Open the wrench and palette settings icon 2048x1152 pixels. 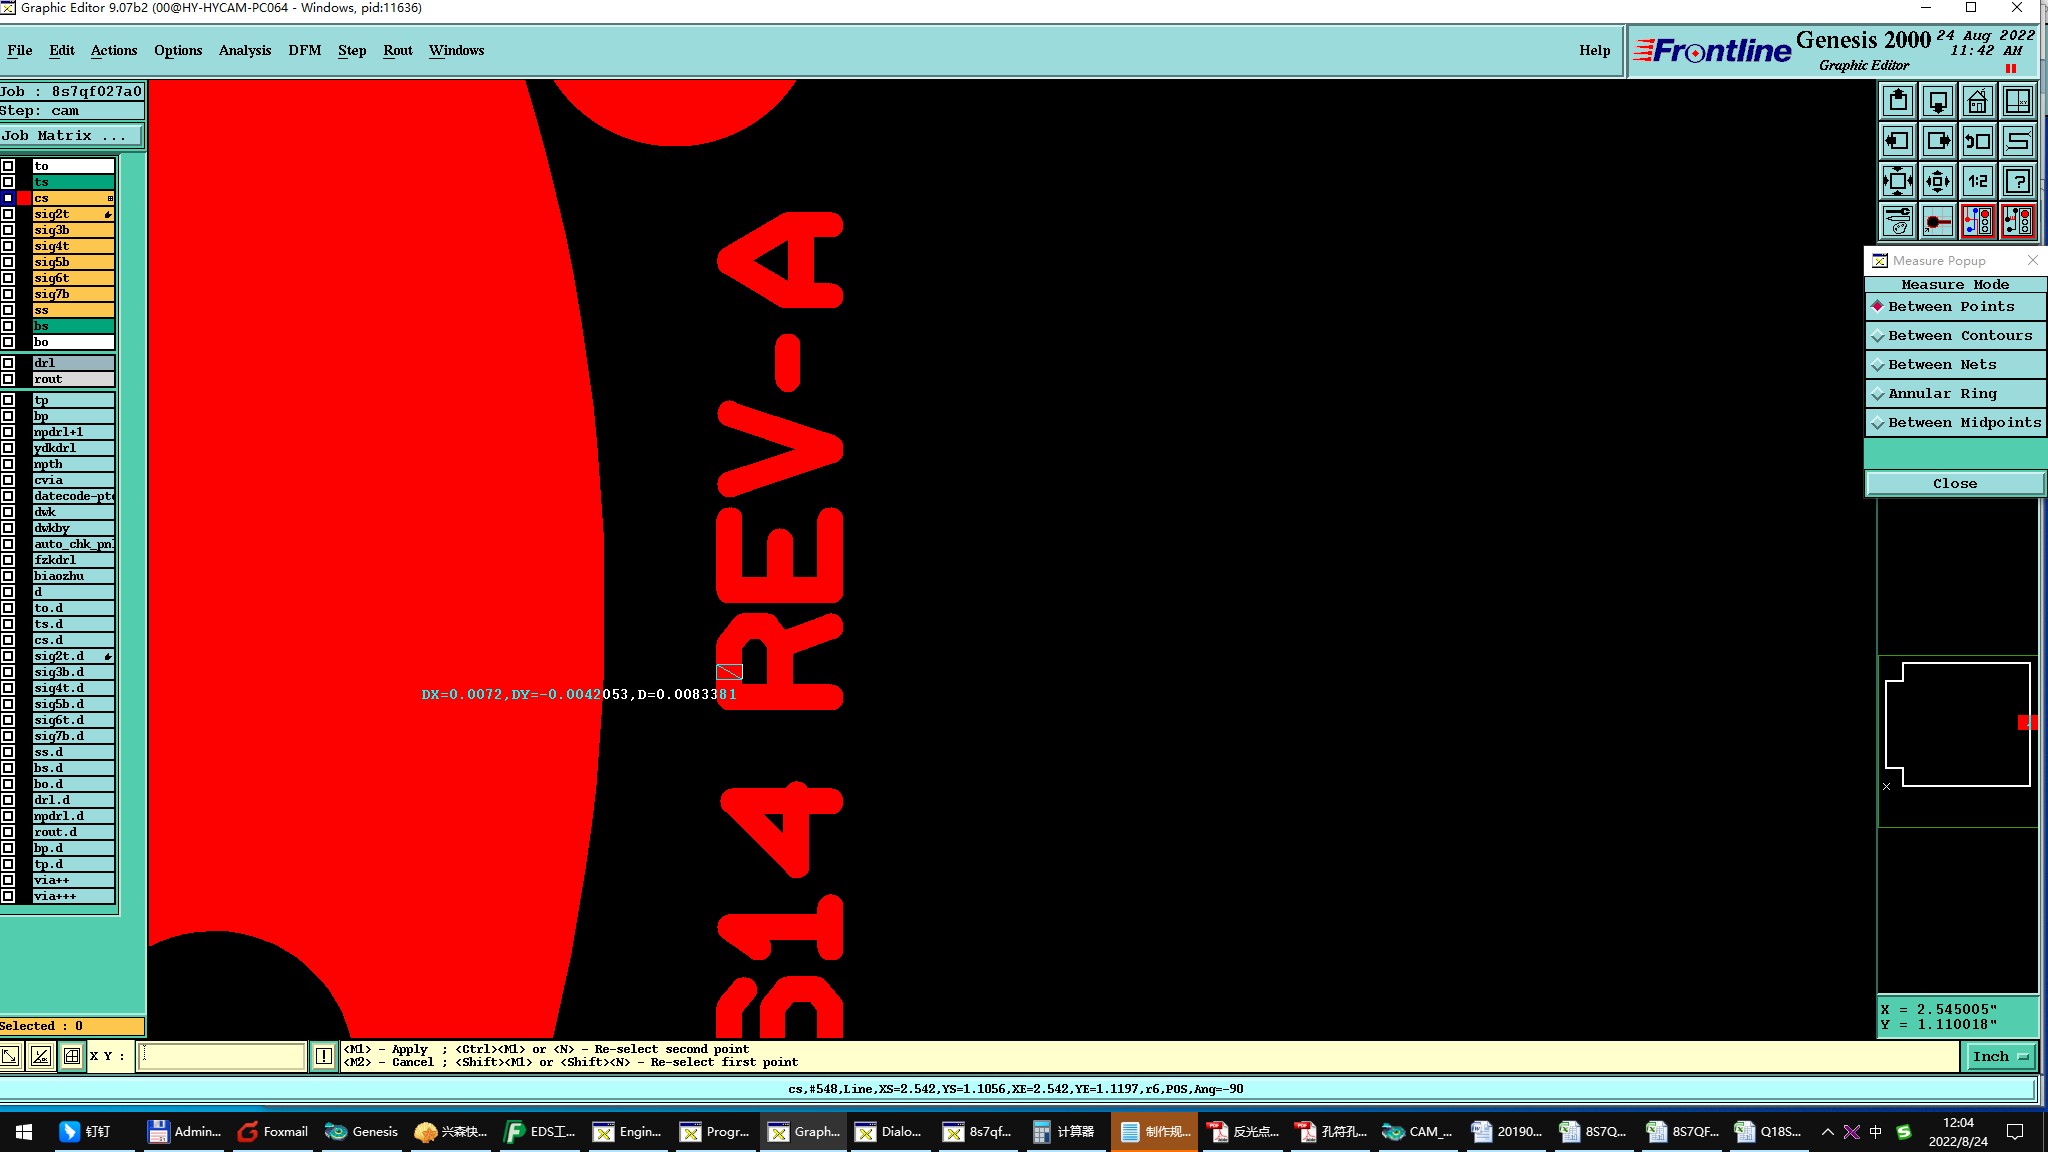[1898, 221]
